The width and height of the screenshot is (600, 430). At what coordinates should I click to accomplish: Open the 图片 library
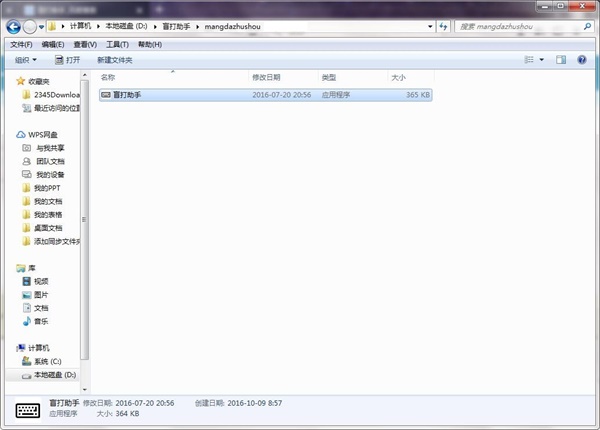pos(36,295)
